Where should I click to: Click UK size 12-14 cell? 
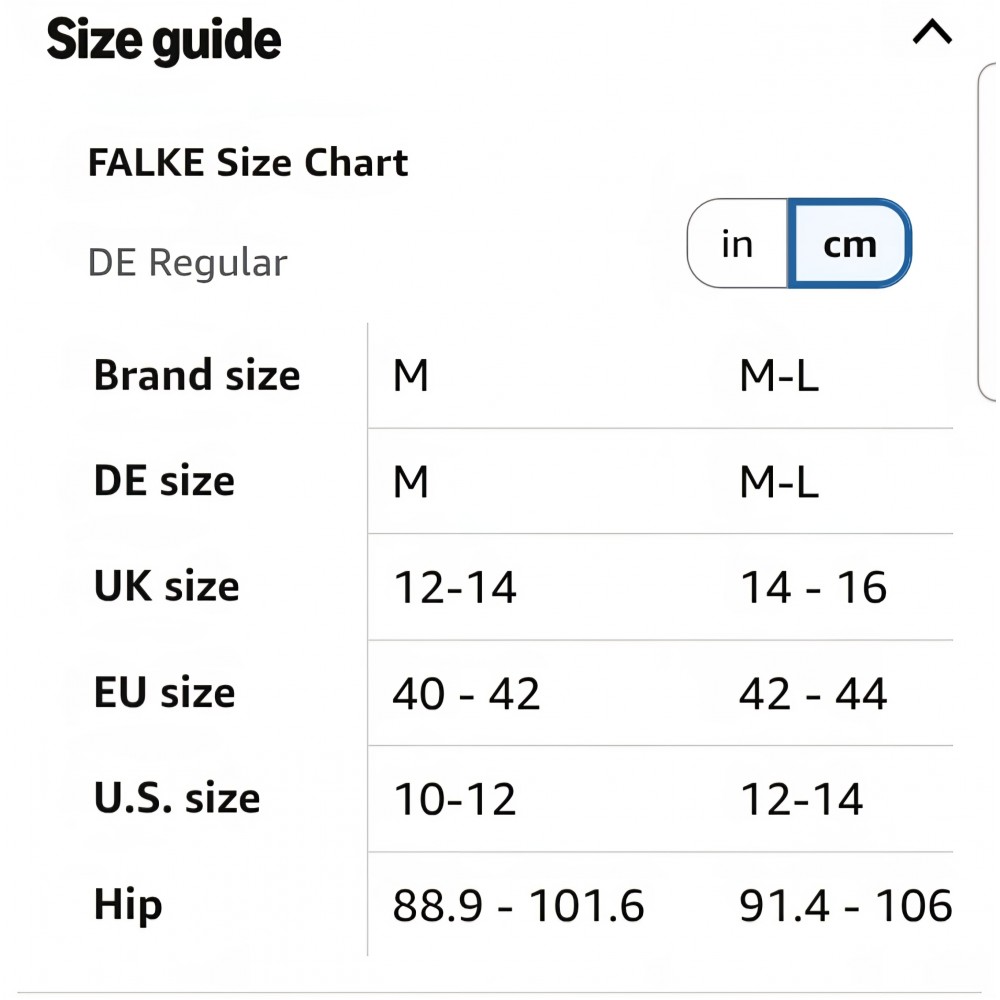(454, 588)
